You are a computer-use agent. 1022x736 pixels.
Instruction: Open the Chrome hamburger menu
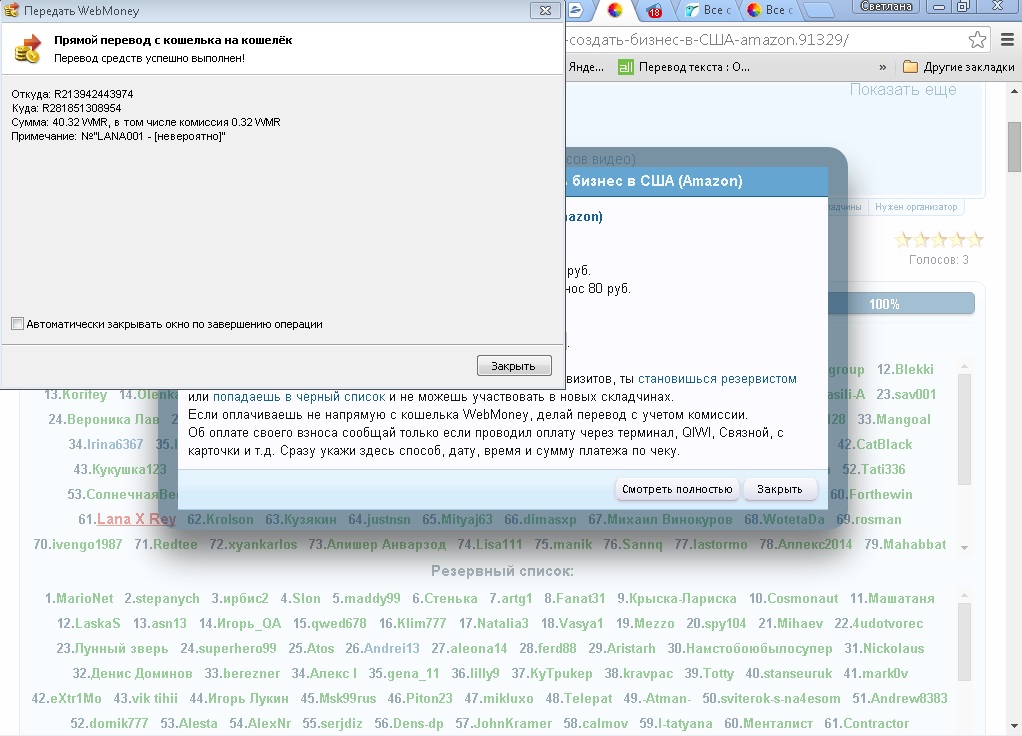click(x=1007, y=40)
